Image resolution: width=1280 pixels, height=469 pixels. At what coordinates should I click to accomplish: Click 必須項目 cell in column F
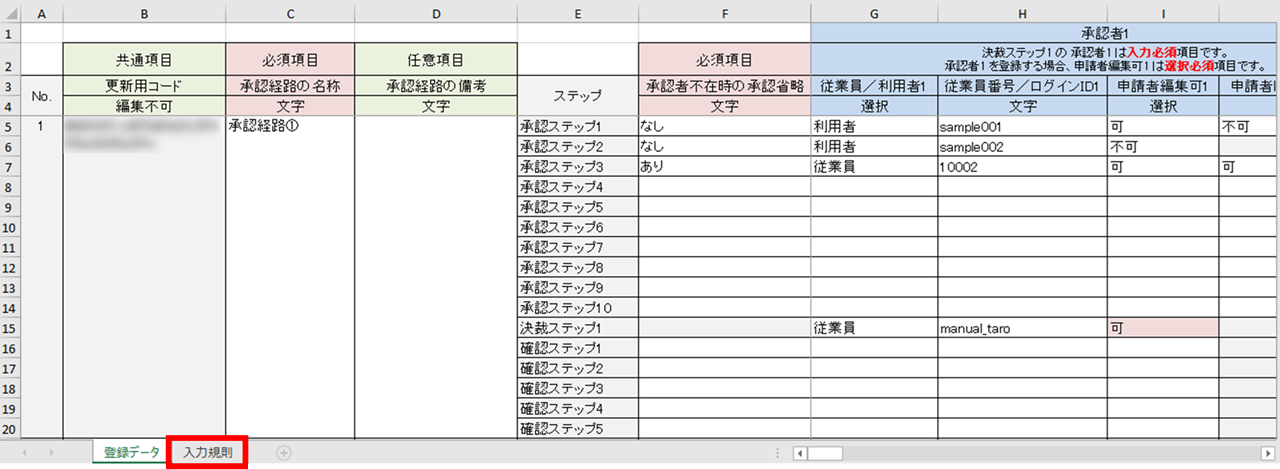(x=725, y=60)
